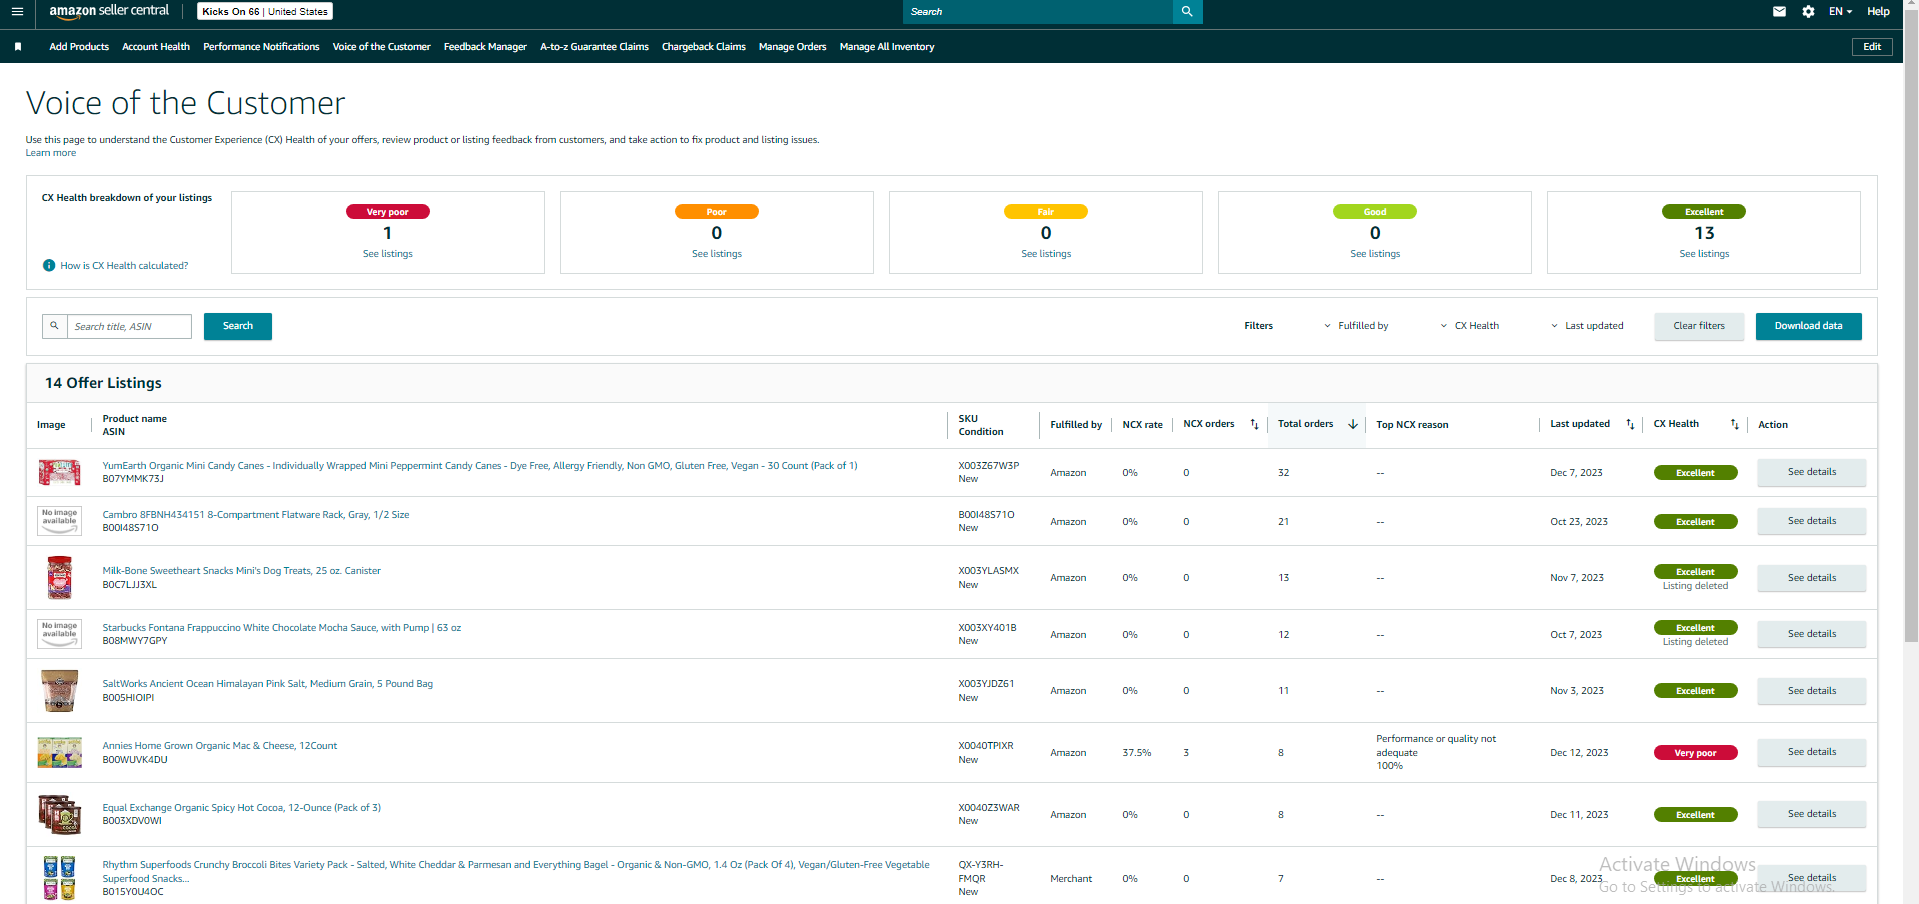The height and width of the screenshot is (904, 1919).
Task: Open the settings gear icon
Action: pyautogui.click(x=1808, y=12)
